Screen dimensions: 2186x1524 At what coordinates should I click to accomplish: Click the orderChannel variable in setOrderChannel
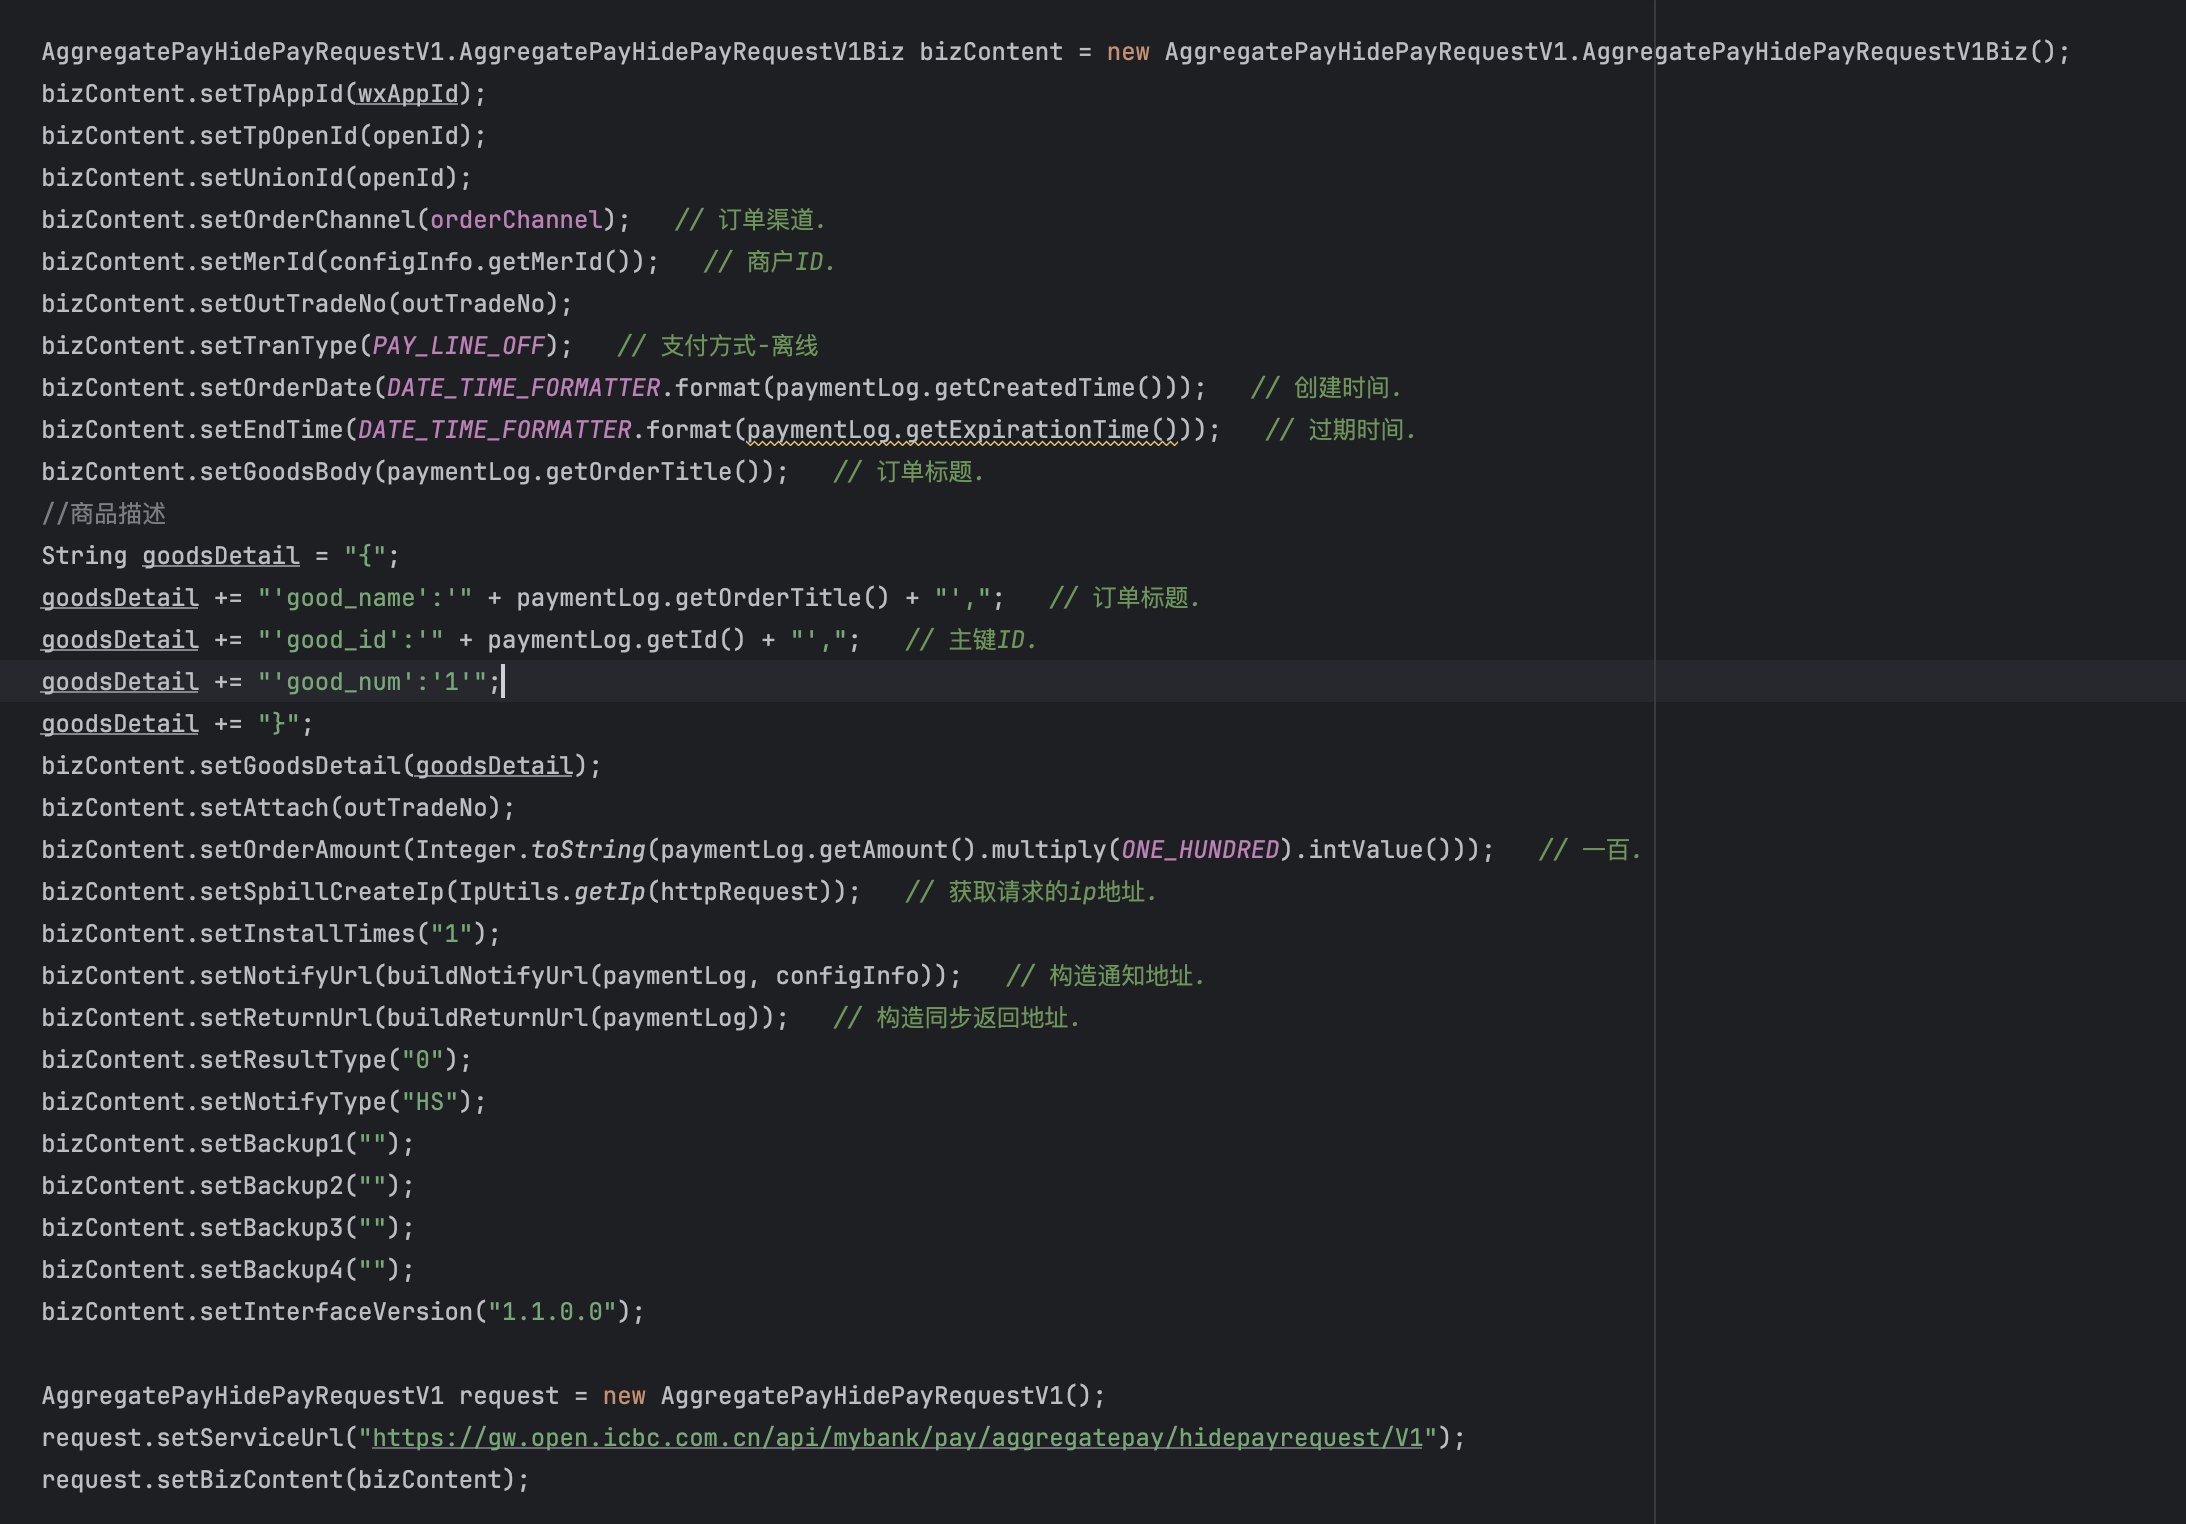(x=516, y=220)
